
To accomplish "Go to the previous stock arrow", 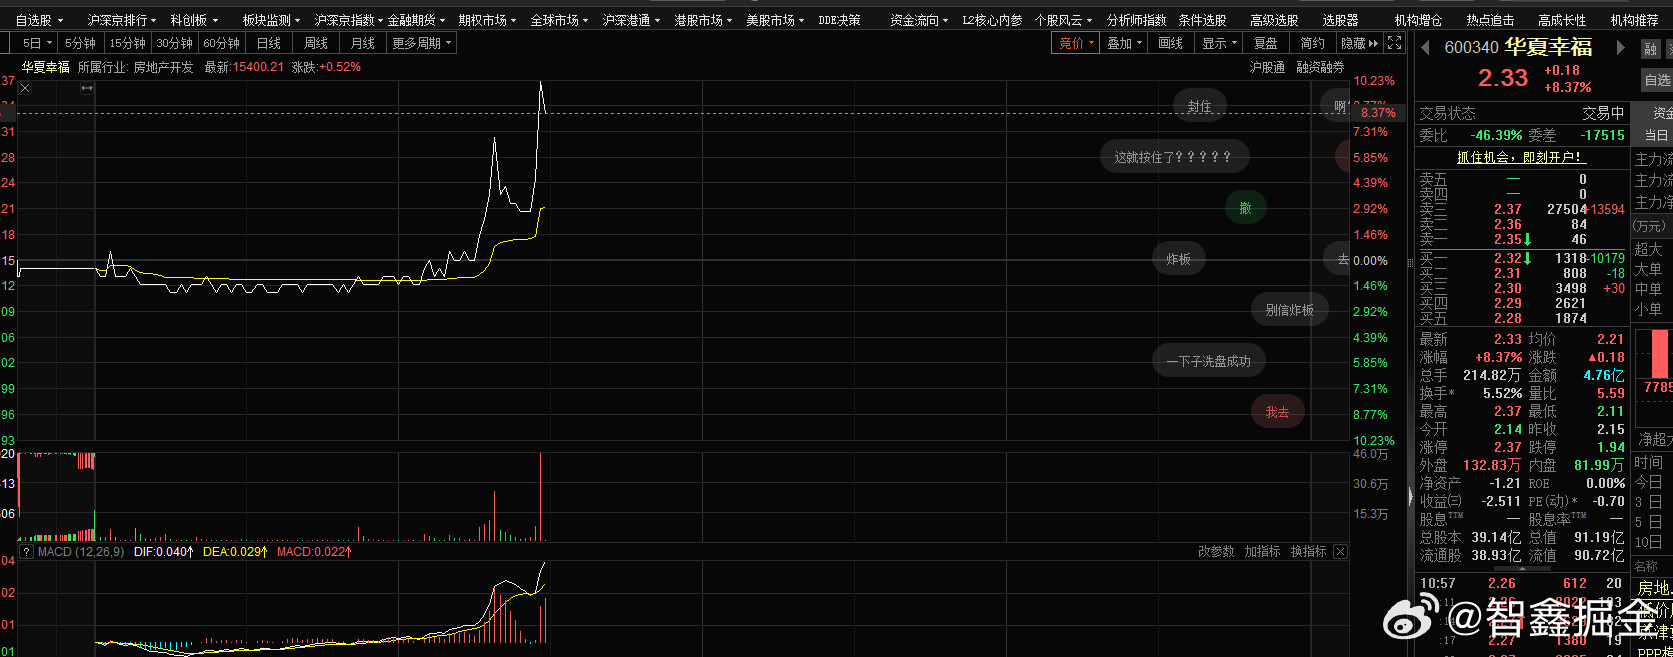I will (1425, 47).
